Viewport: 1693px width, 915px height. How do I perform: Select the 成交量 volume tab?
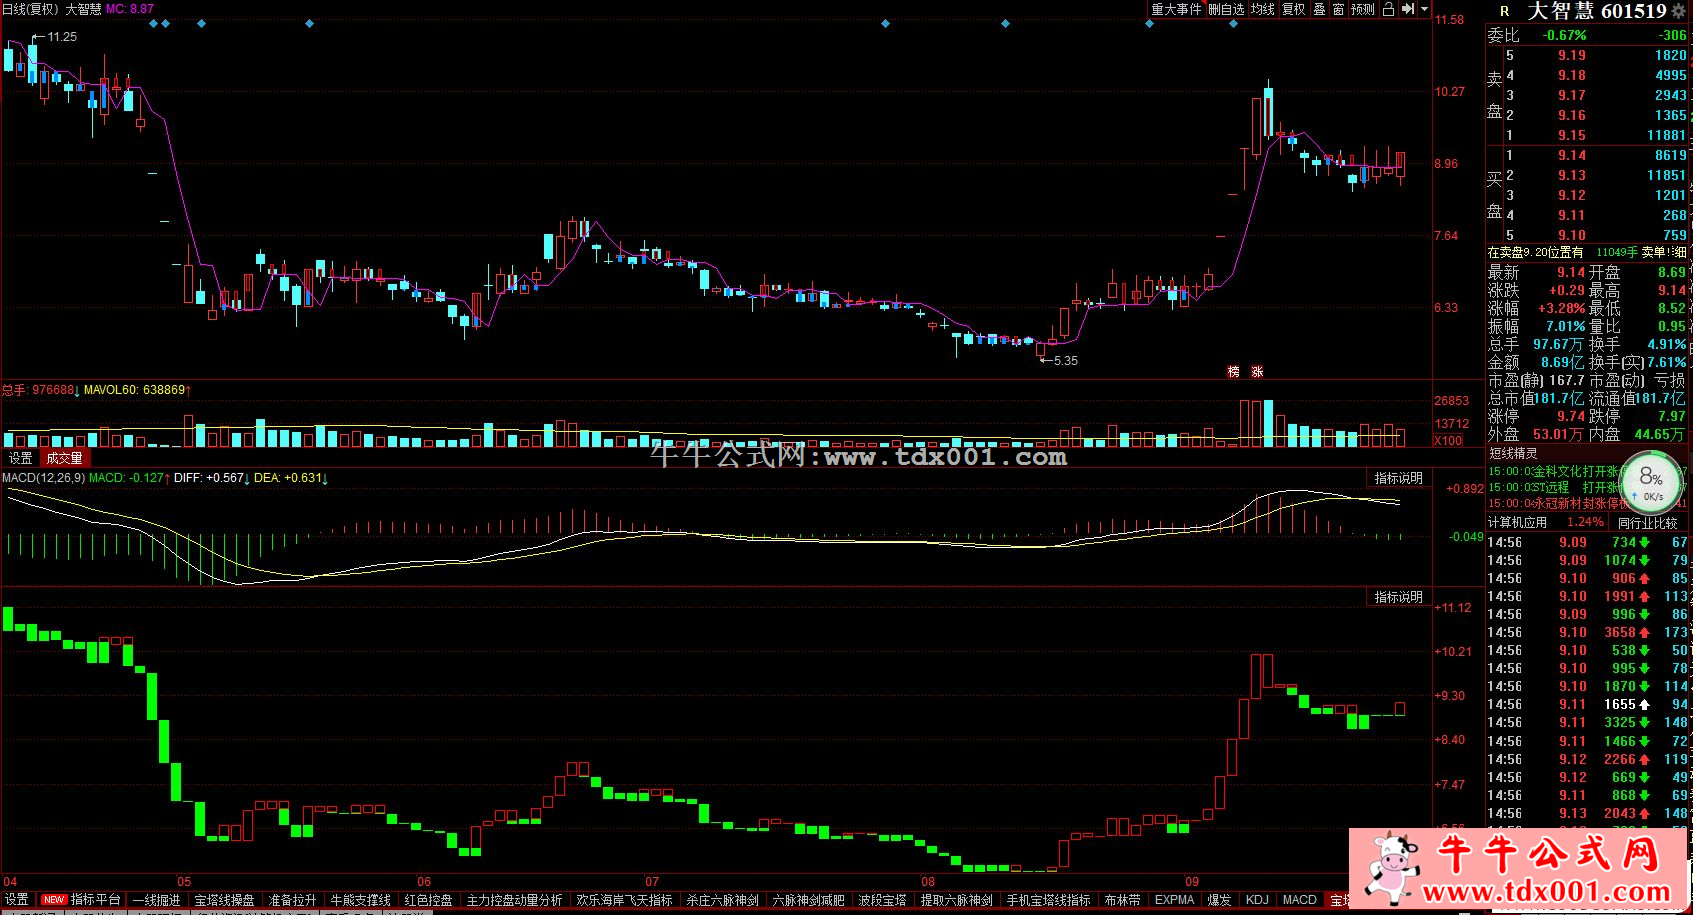[x=64, y=458]
